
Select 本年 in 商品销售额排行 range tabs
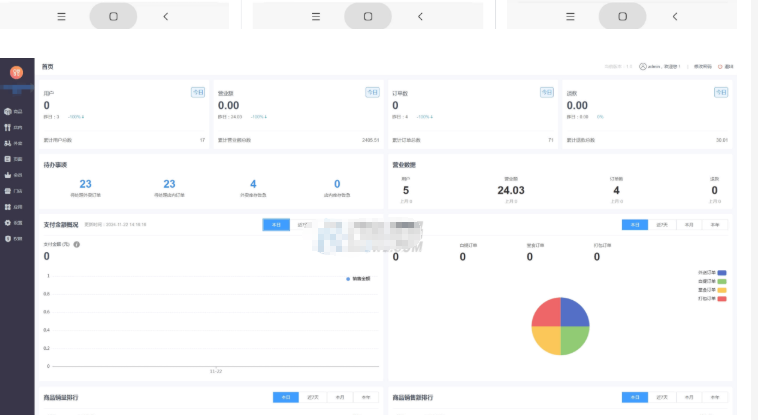(714, 397)
